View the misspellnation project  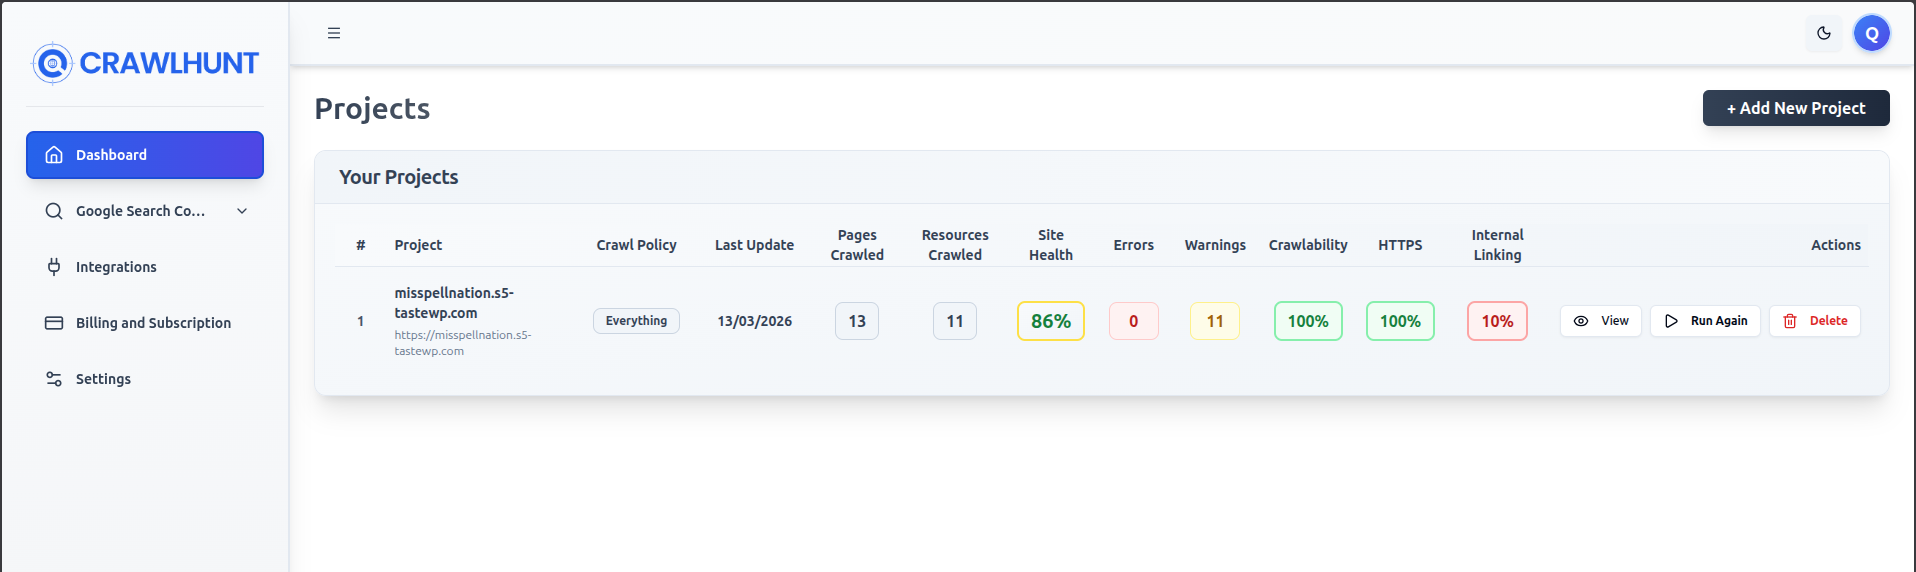(x=1600, y=321)
